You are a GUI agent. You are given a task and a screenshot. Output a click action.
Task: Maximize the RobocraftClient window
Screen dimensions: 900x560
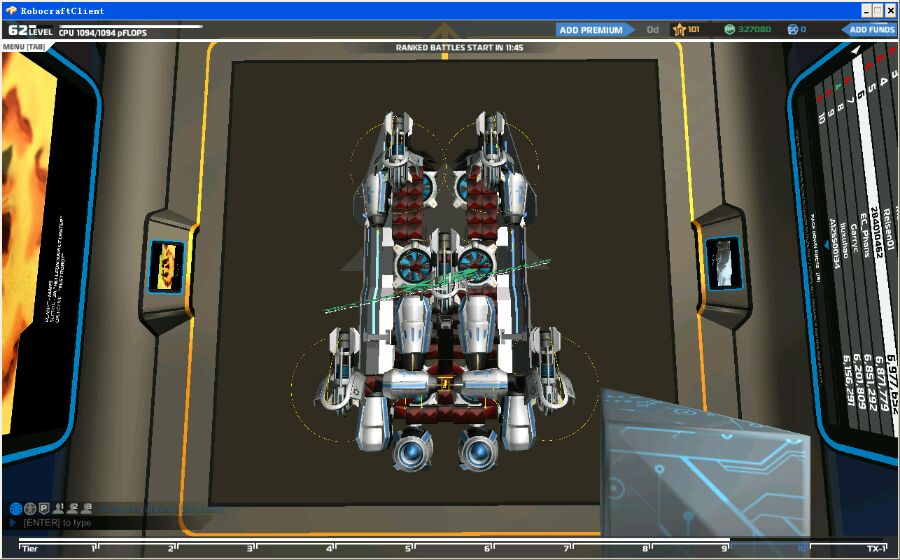tap(878, 10)
